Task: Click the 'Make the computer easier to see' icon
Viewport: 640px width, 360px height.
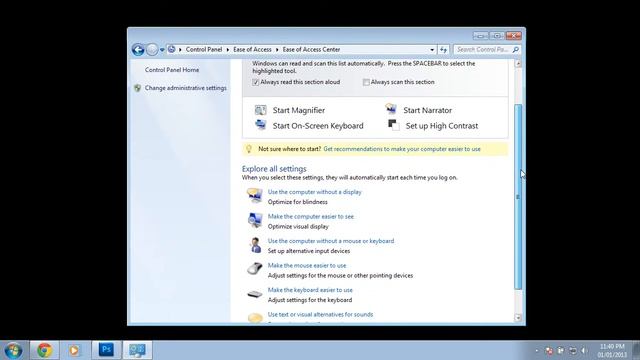Action: point(255,220)
